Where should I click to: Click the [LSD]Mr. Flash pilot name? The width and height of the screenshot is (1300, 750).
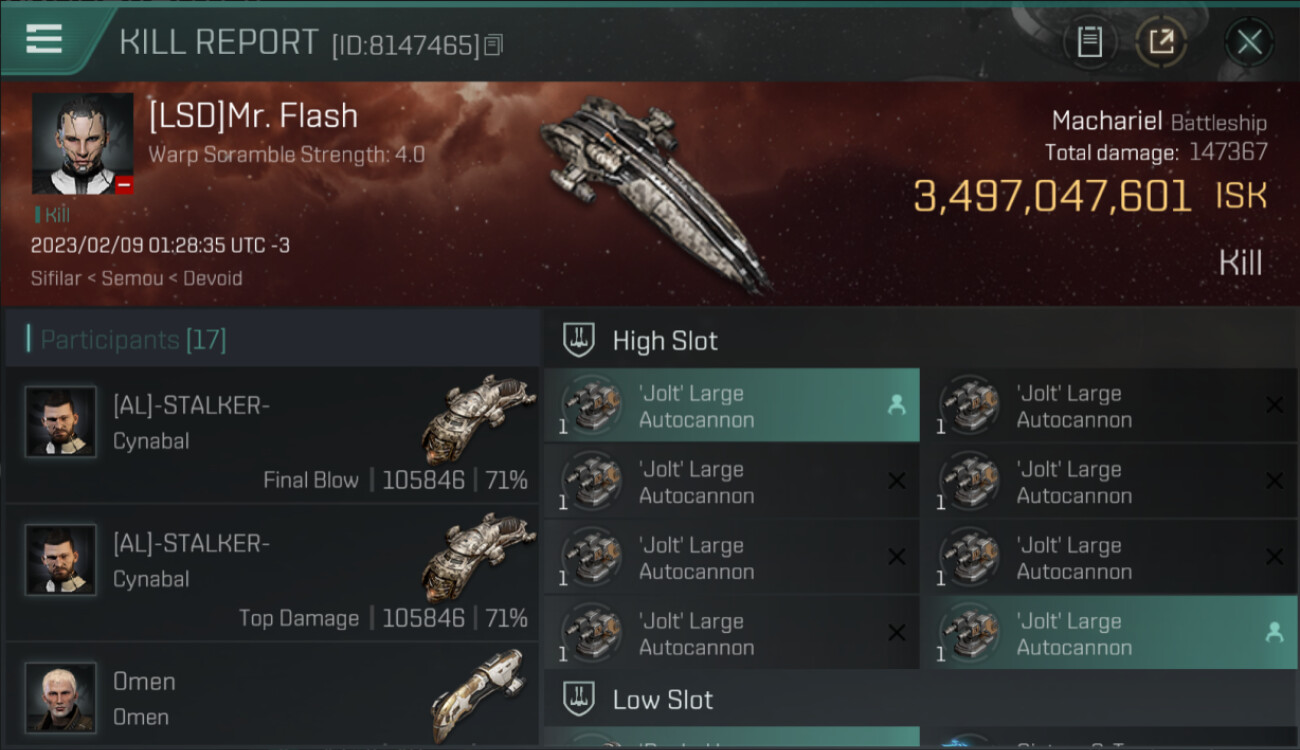(253, 116)
